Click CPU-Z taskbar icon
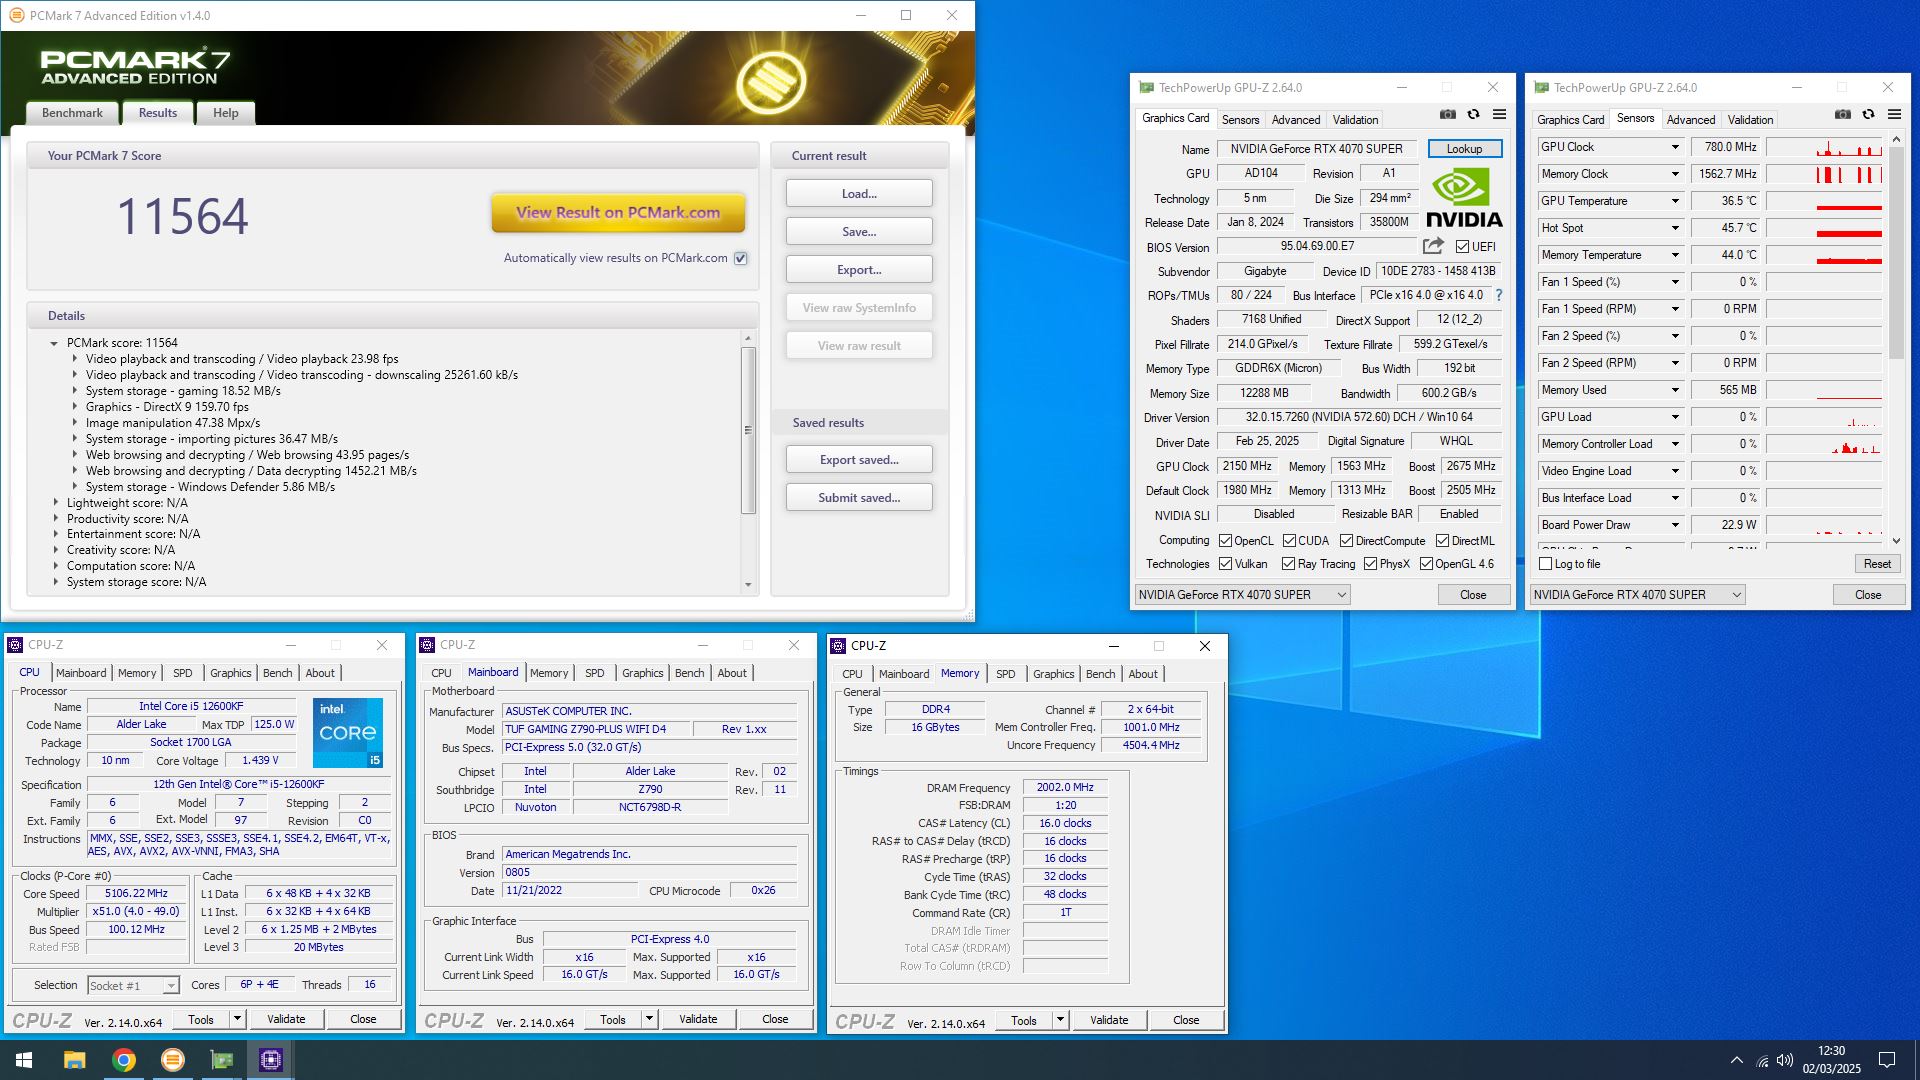This screenshot has height=1080, width=1920. pyautogui.click(x=270, y=1060)
